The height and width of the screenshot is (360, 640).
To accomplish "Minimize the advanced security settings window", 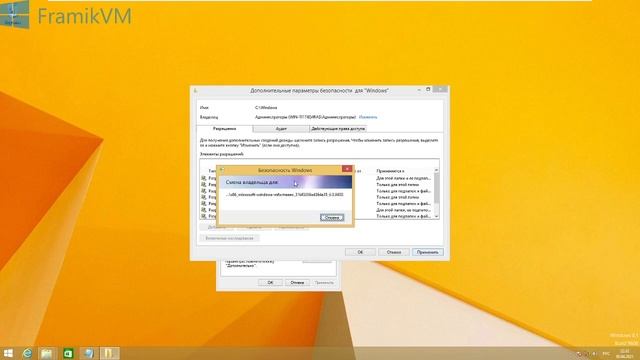I will (x=419, y=89).
